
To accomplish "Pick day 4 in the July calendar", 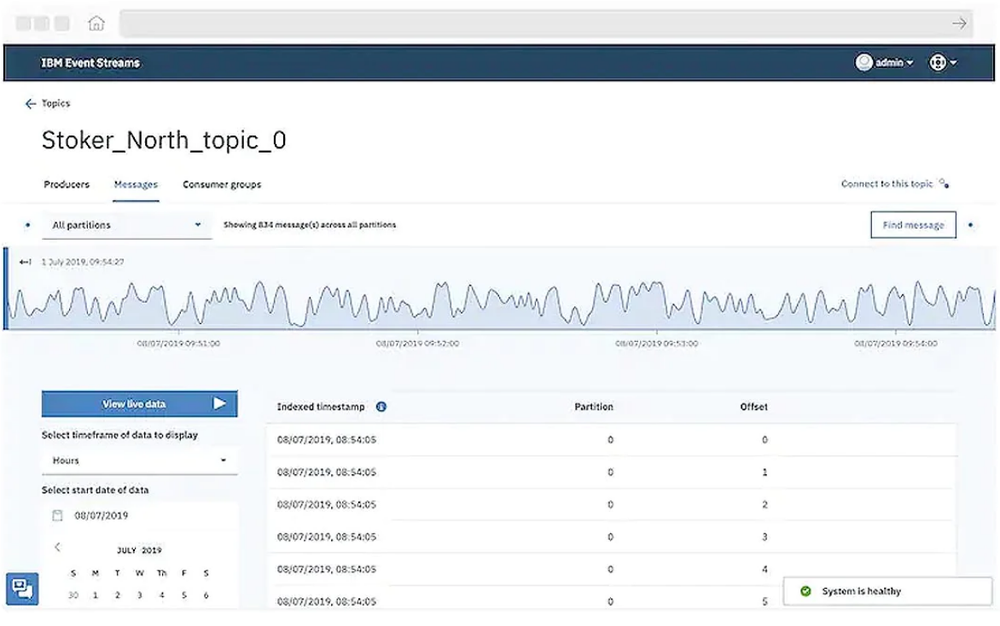I will 162,595.
